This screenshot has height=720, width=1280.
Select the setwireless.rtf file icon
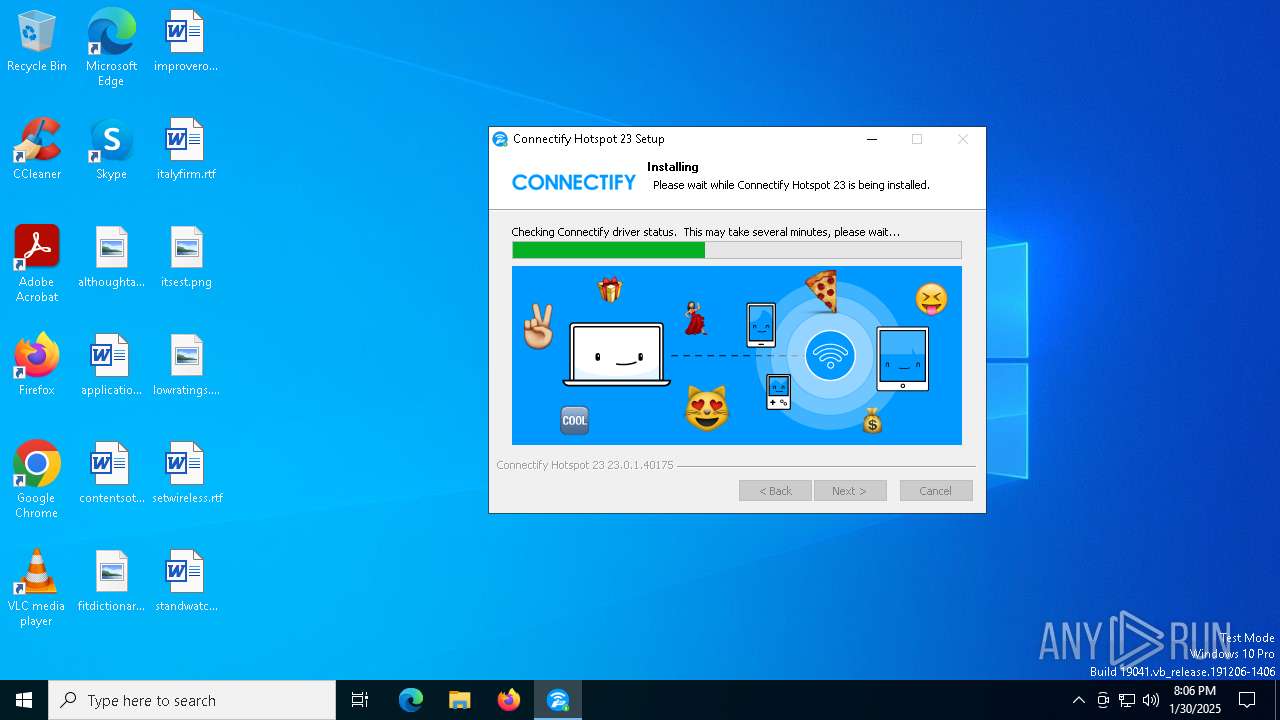coord(185,474)
